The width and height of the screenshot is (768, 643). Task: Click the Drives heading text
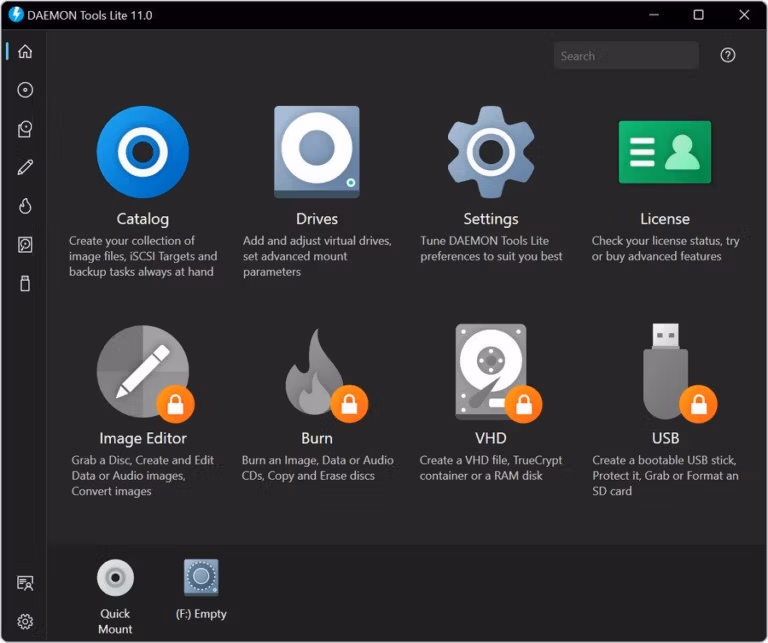click(x=317, y=219)
